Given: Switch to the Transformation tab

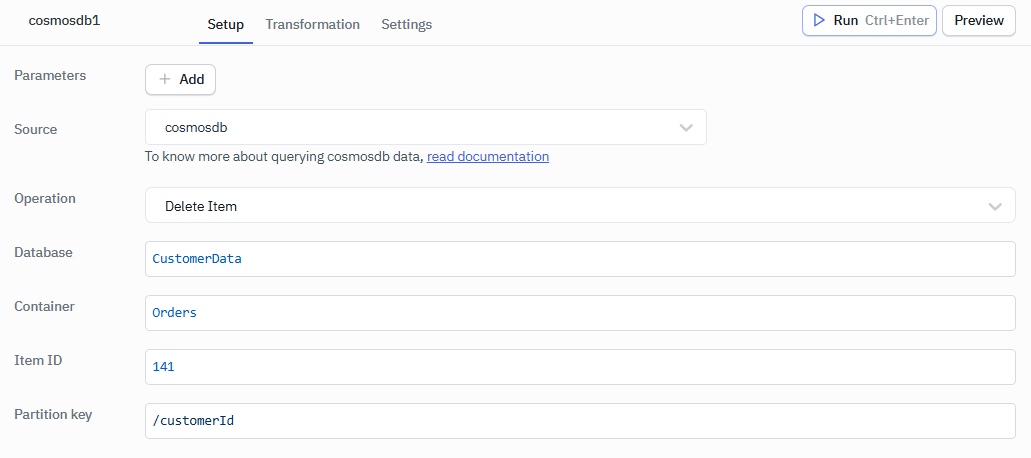Looking at the screenshot, I should [x=312, y=24].
